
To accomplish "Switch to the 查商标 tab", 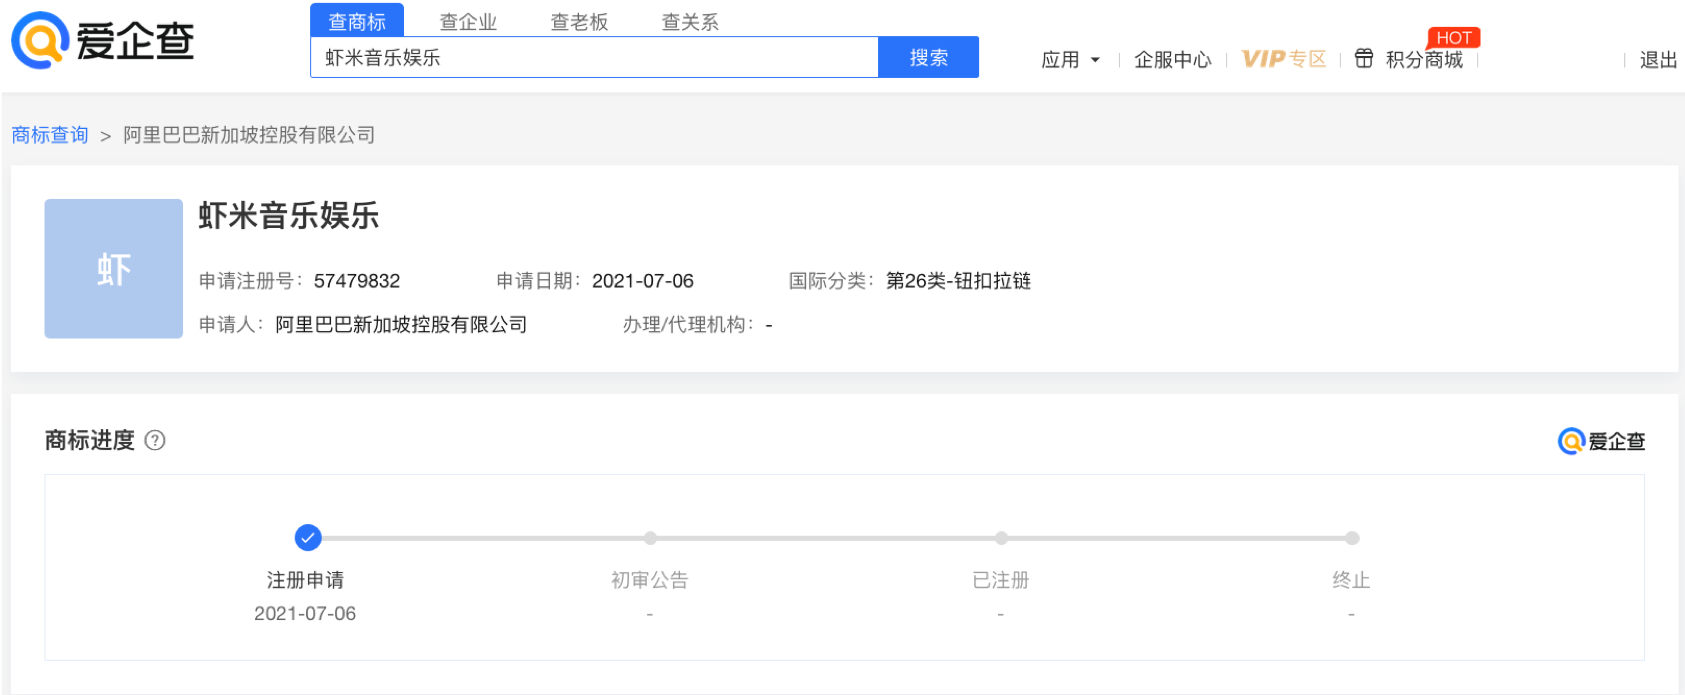I will pos(357,21).
